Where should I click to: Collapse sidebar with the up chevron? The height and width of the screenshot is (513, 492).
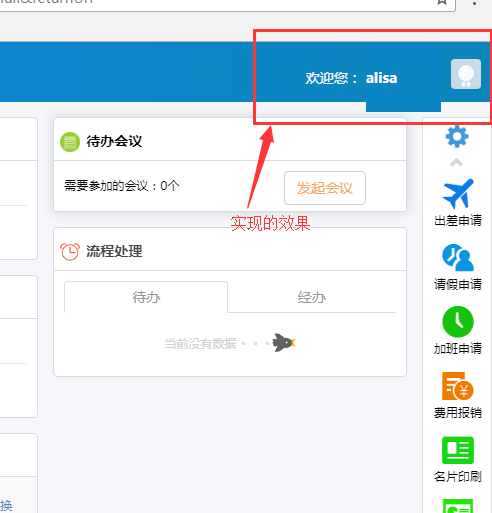(456, 163)
